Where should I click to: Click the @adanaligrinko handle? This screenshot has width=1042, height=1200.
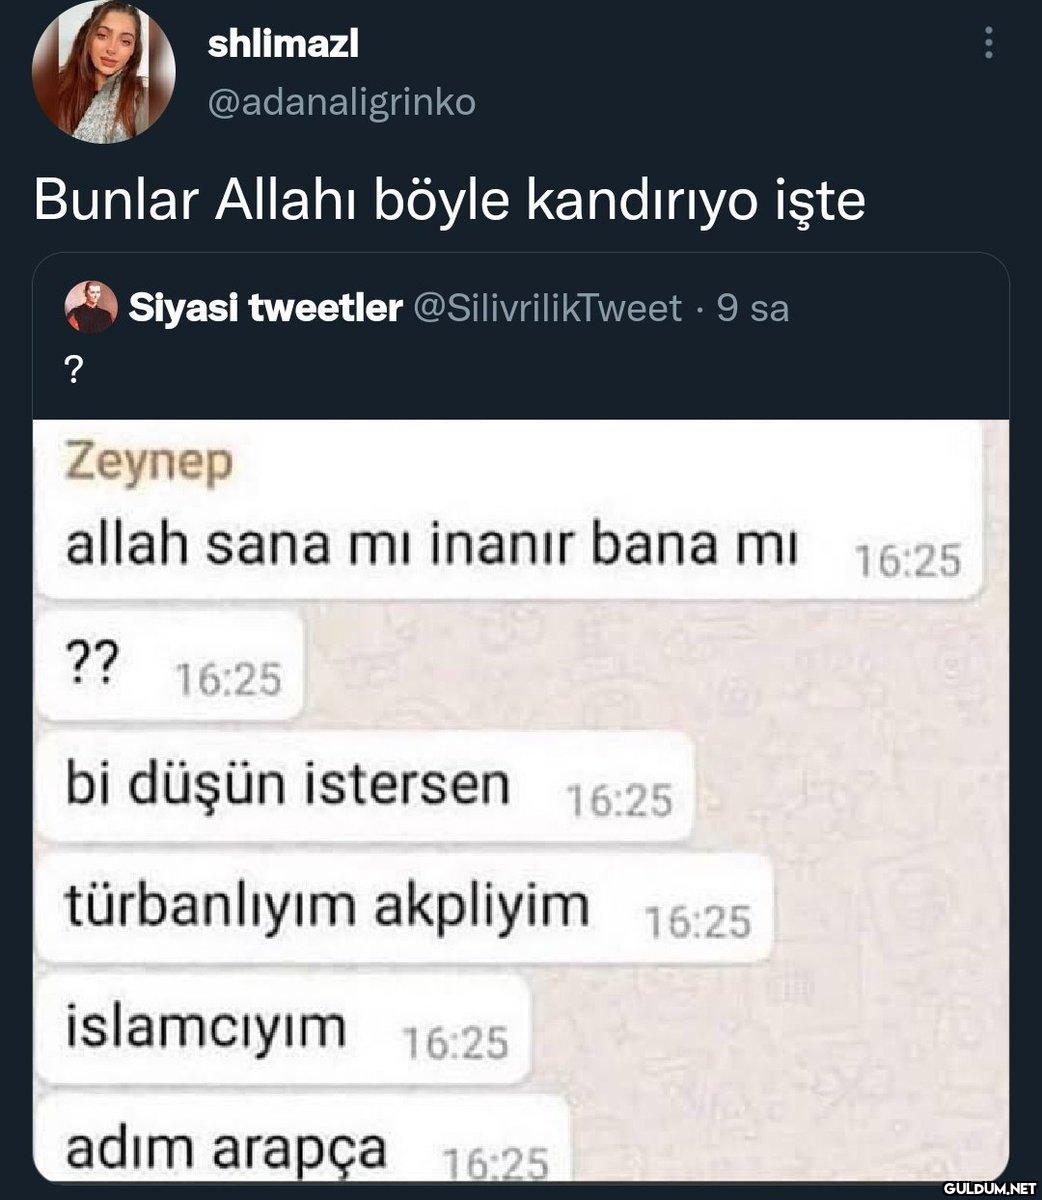click(x=341, y=102)
